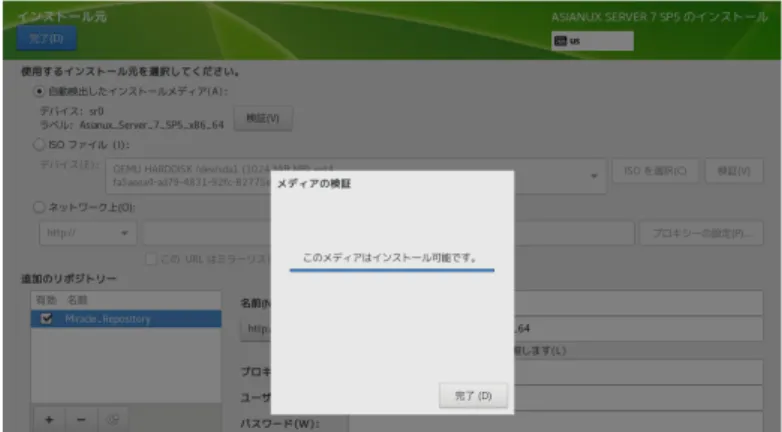Click the ISO を選択 button
This screenshot has height=432, width=782.
point(655,171)
